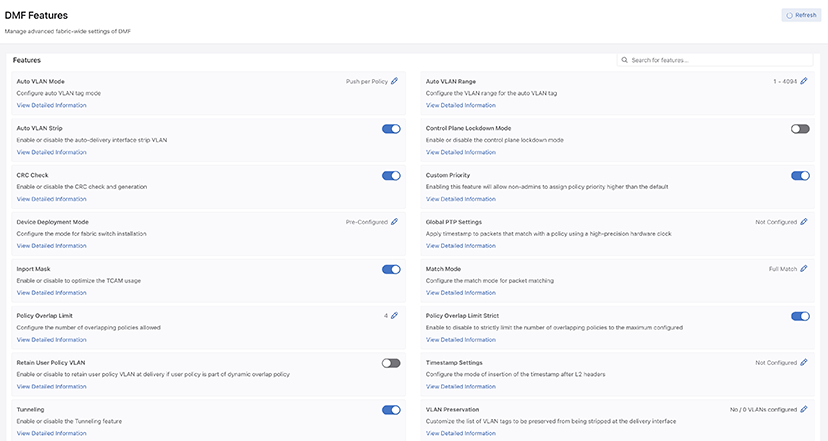This screenshot has height=441, width=828.
Task: Toggle Policy Overlap Limit Strict switch
Action: (x=800, y=316)
